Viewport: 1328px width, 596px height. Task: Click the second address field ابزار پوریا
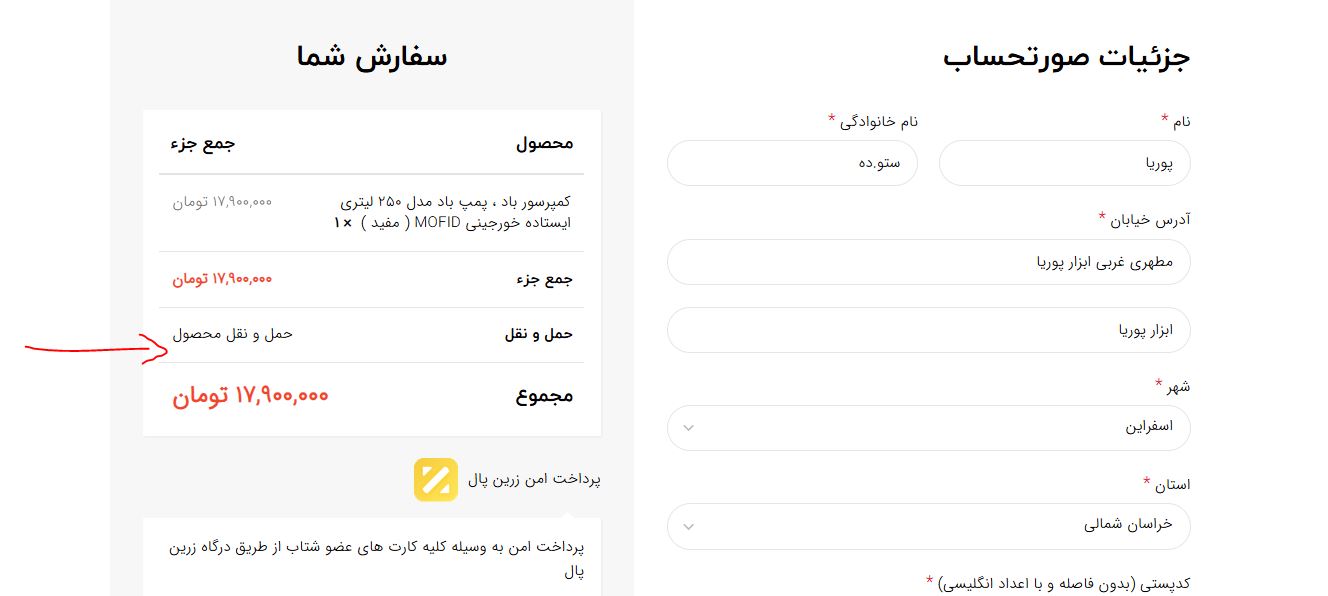click(928, 330)
